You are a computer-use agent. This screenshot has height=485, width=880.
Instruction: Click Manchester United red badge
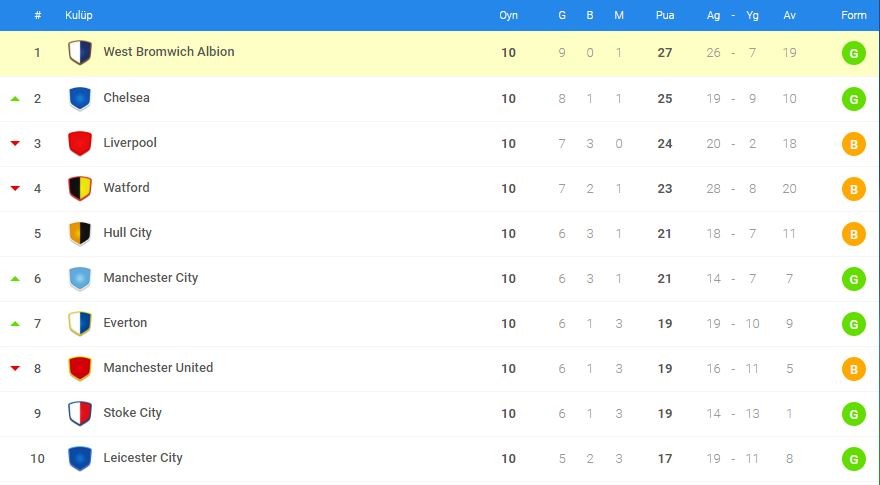pyautogui.click(x=80, y=368)
